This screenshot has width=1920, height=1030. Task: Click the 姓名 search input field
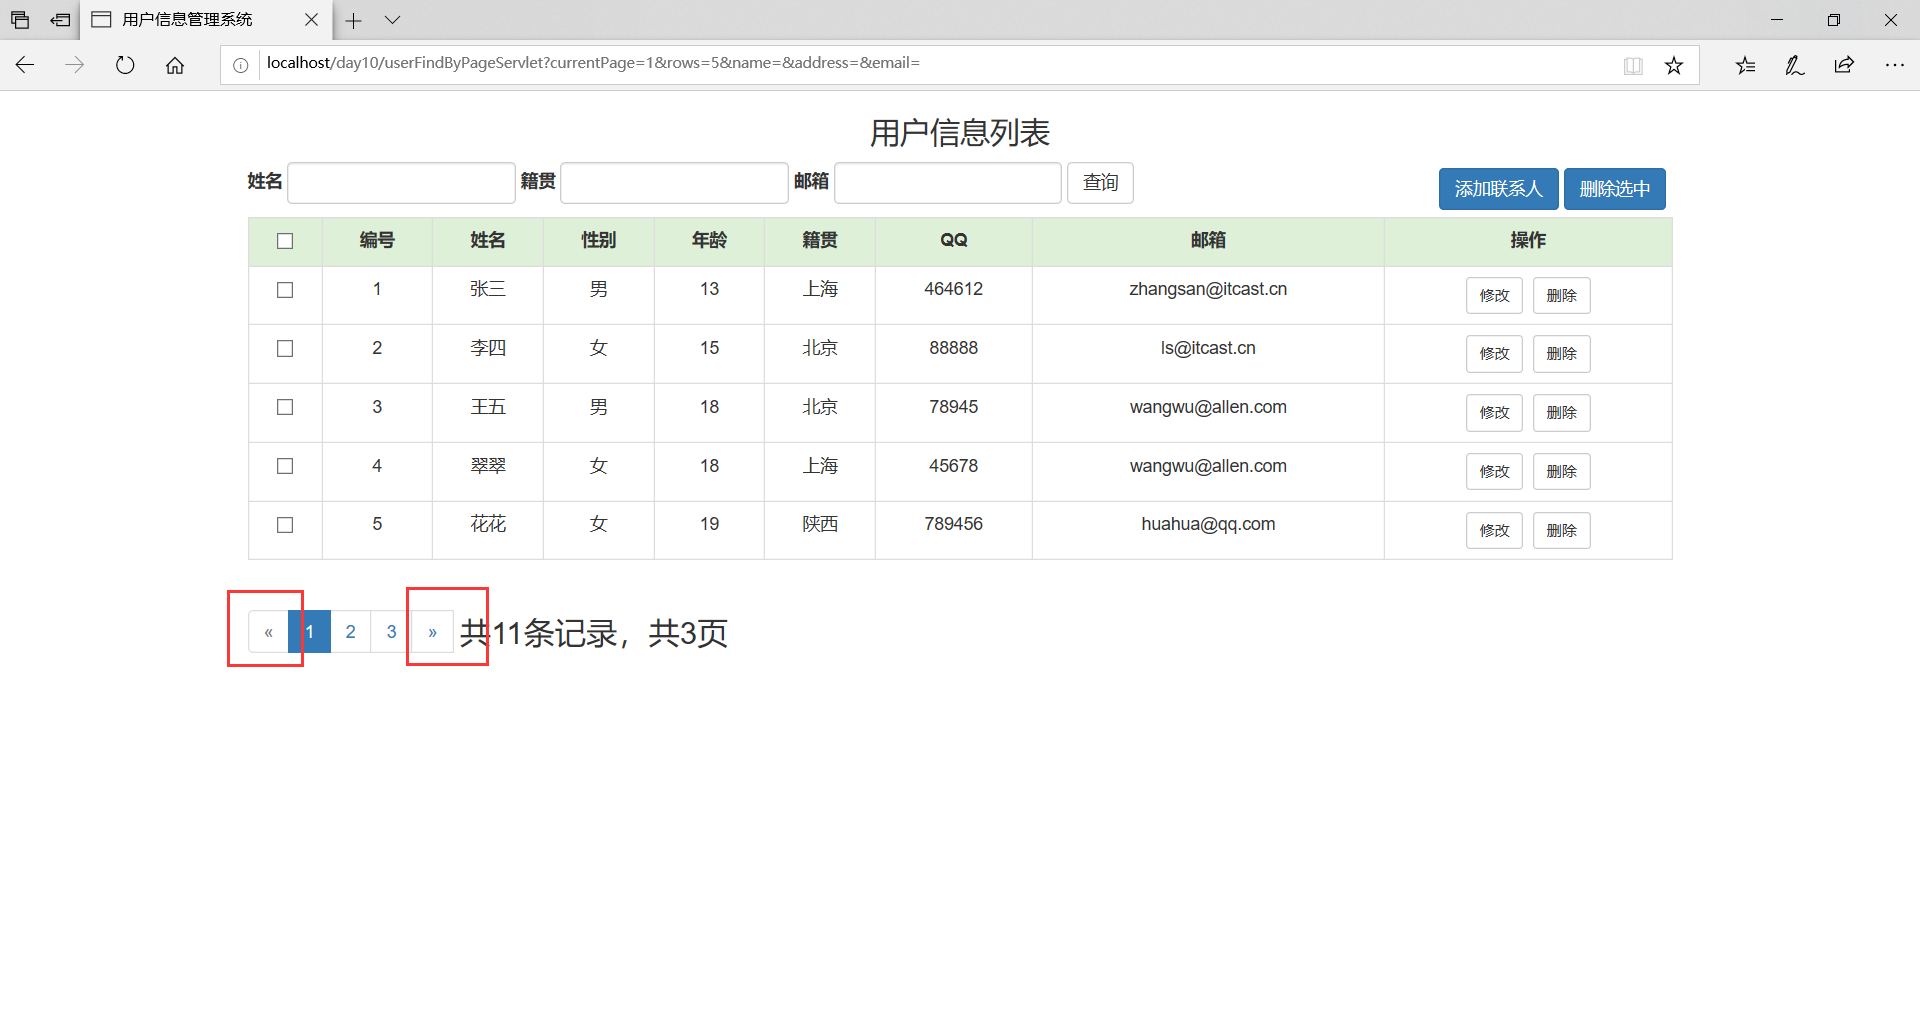[x=401, y=183]
